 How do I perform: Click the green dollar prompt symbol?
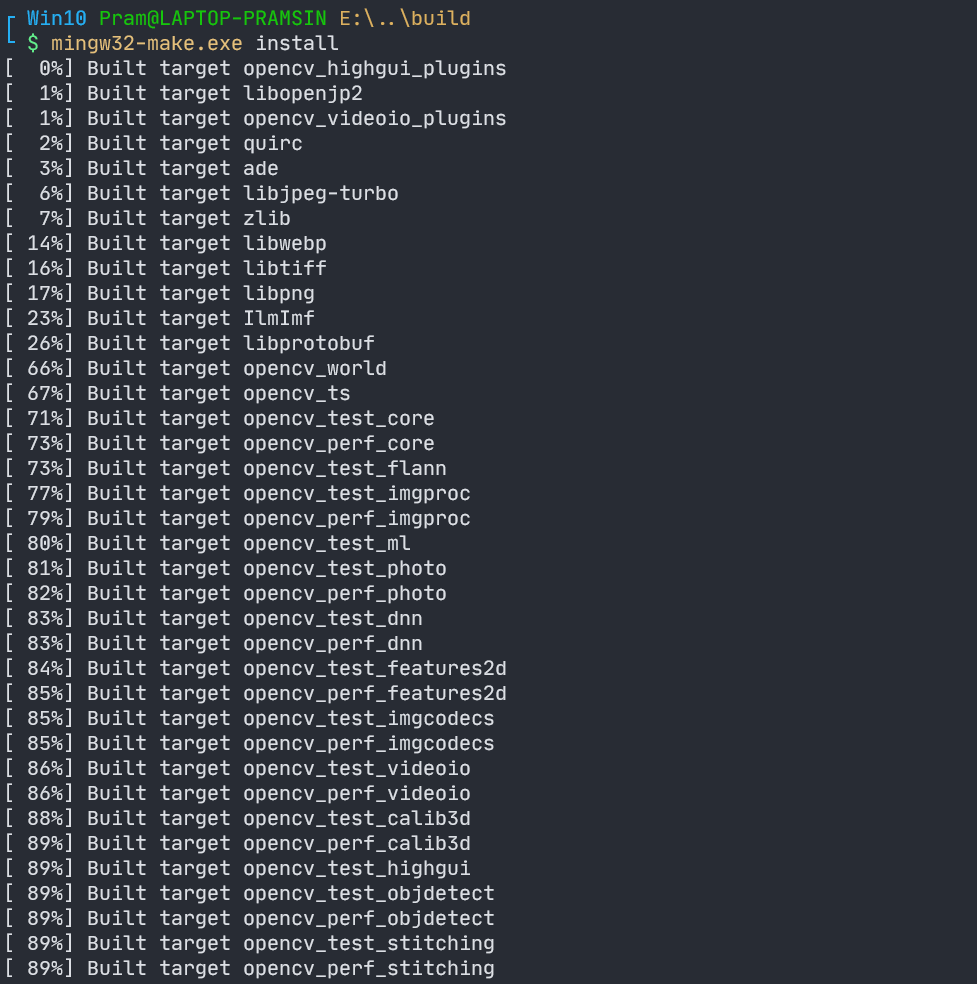coord(33,43)
